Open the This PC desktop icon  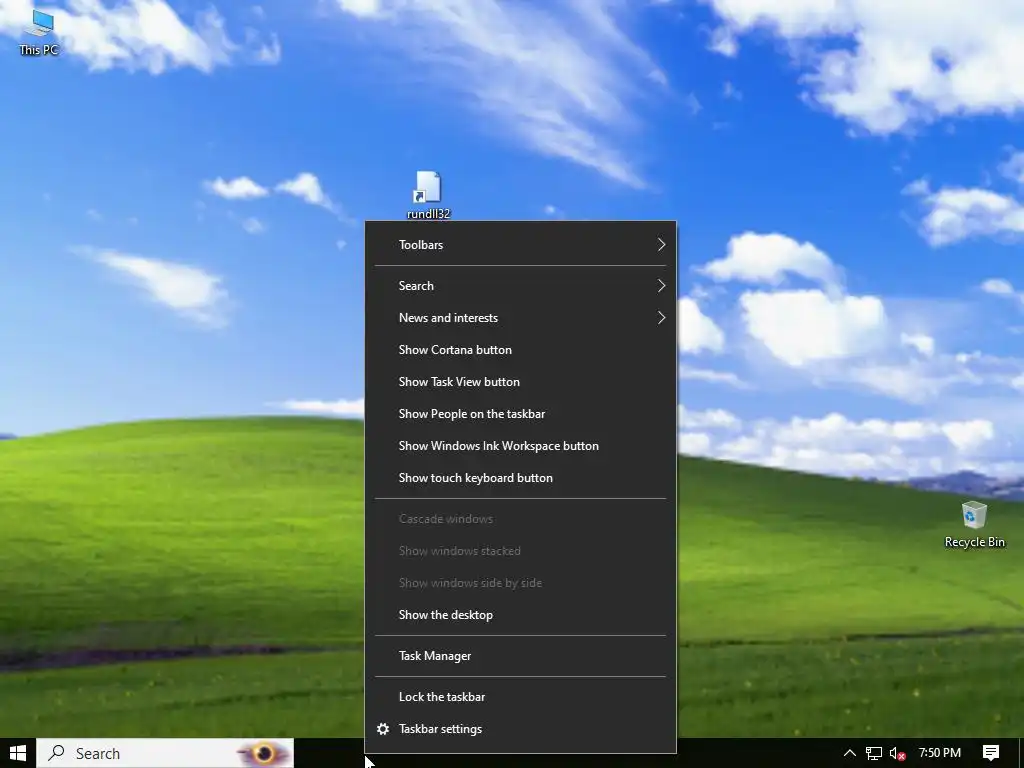click(39, 32)
